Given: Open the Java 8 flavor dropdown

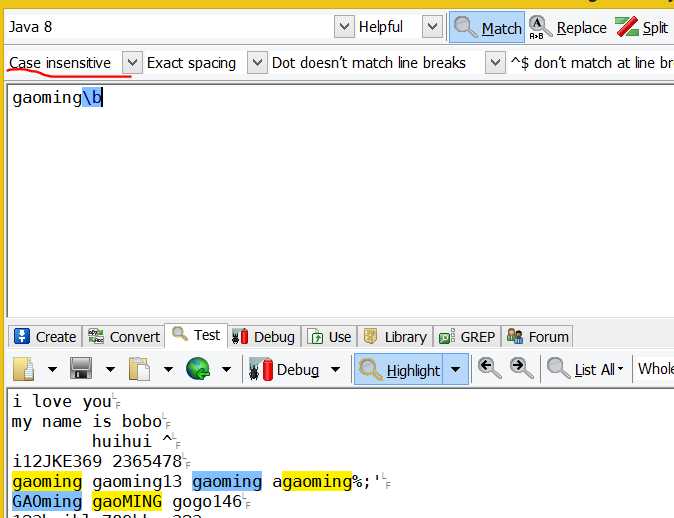Looking at the screenshot, I should 344,27.
